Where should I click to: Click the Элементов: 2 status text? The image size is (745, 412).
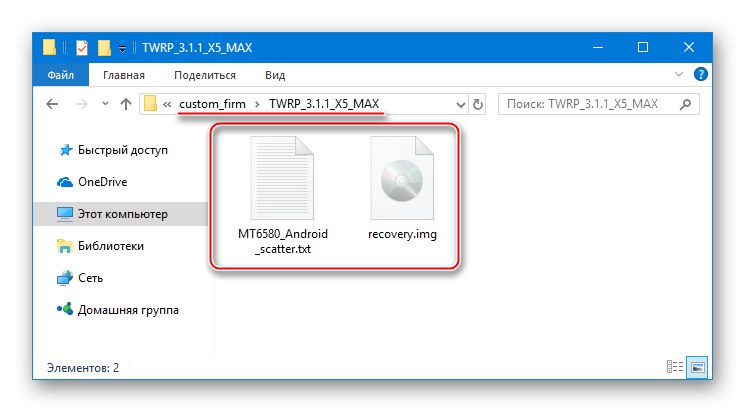pyautogui.click(x=83, y=368)
